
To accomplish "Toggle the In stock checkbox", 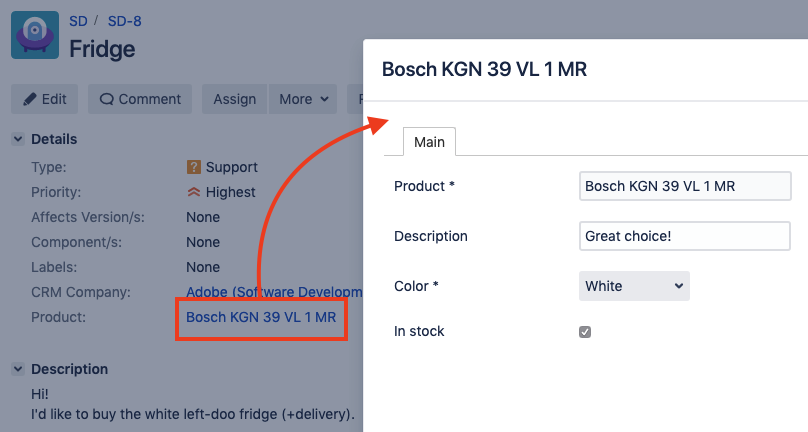I will pyautogui.click(x=585, y=332).
